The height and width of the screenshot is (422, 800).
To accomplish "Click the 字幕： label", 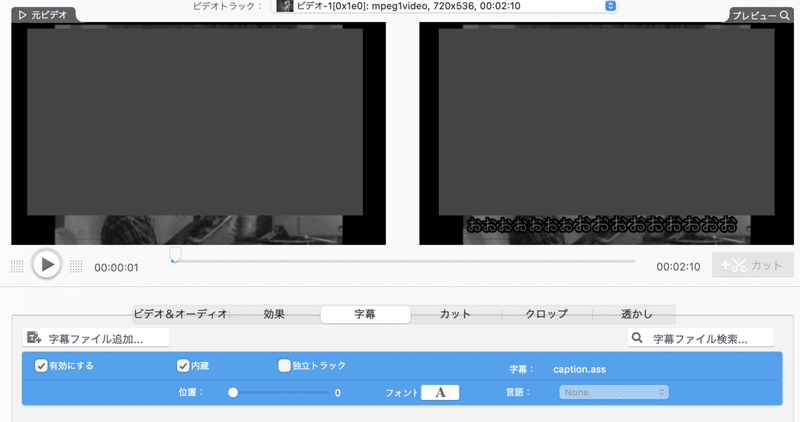I will [x=521, y=369].
